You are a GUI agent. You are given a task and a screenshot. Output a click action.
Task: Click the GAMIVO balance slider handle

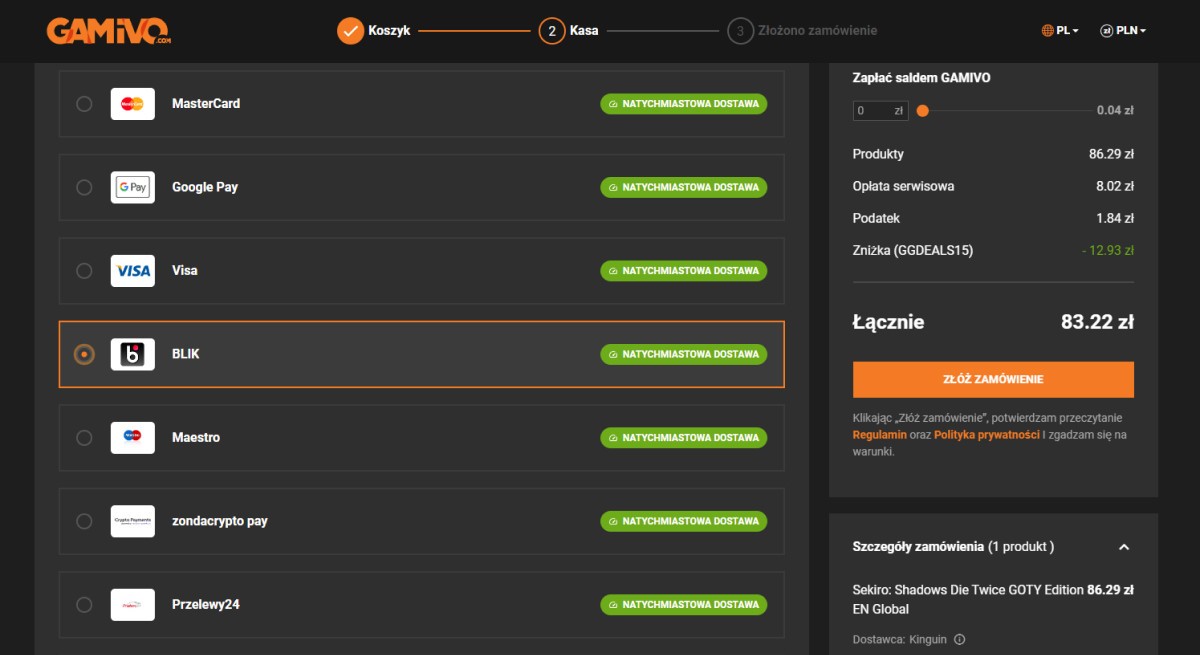(x=922, y=111)
